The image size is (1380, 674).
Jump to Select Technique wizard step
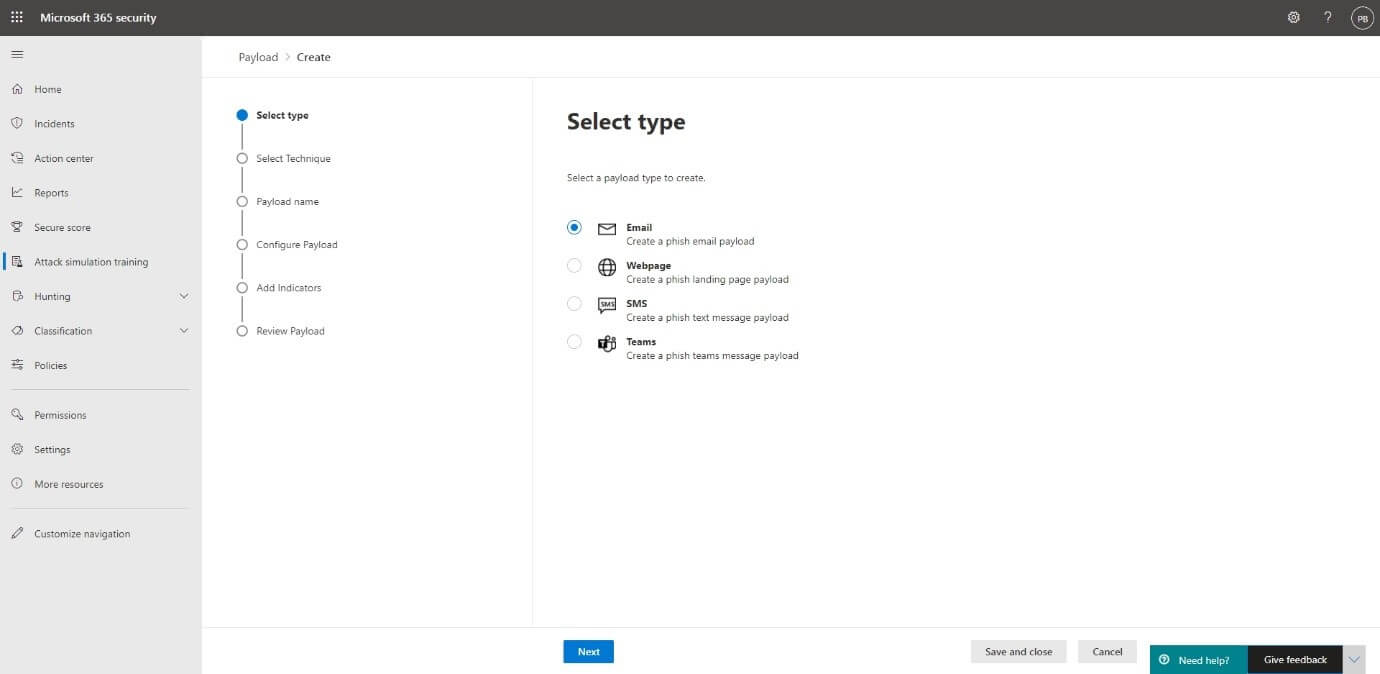[293, 159]
